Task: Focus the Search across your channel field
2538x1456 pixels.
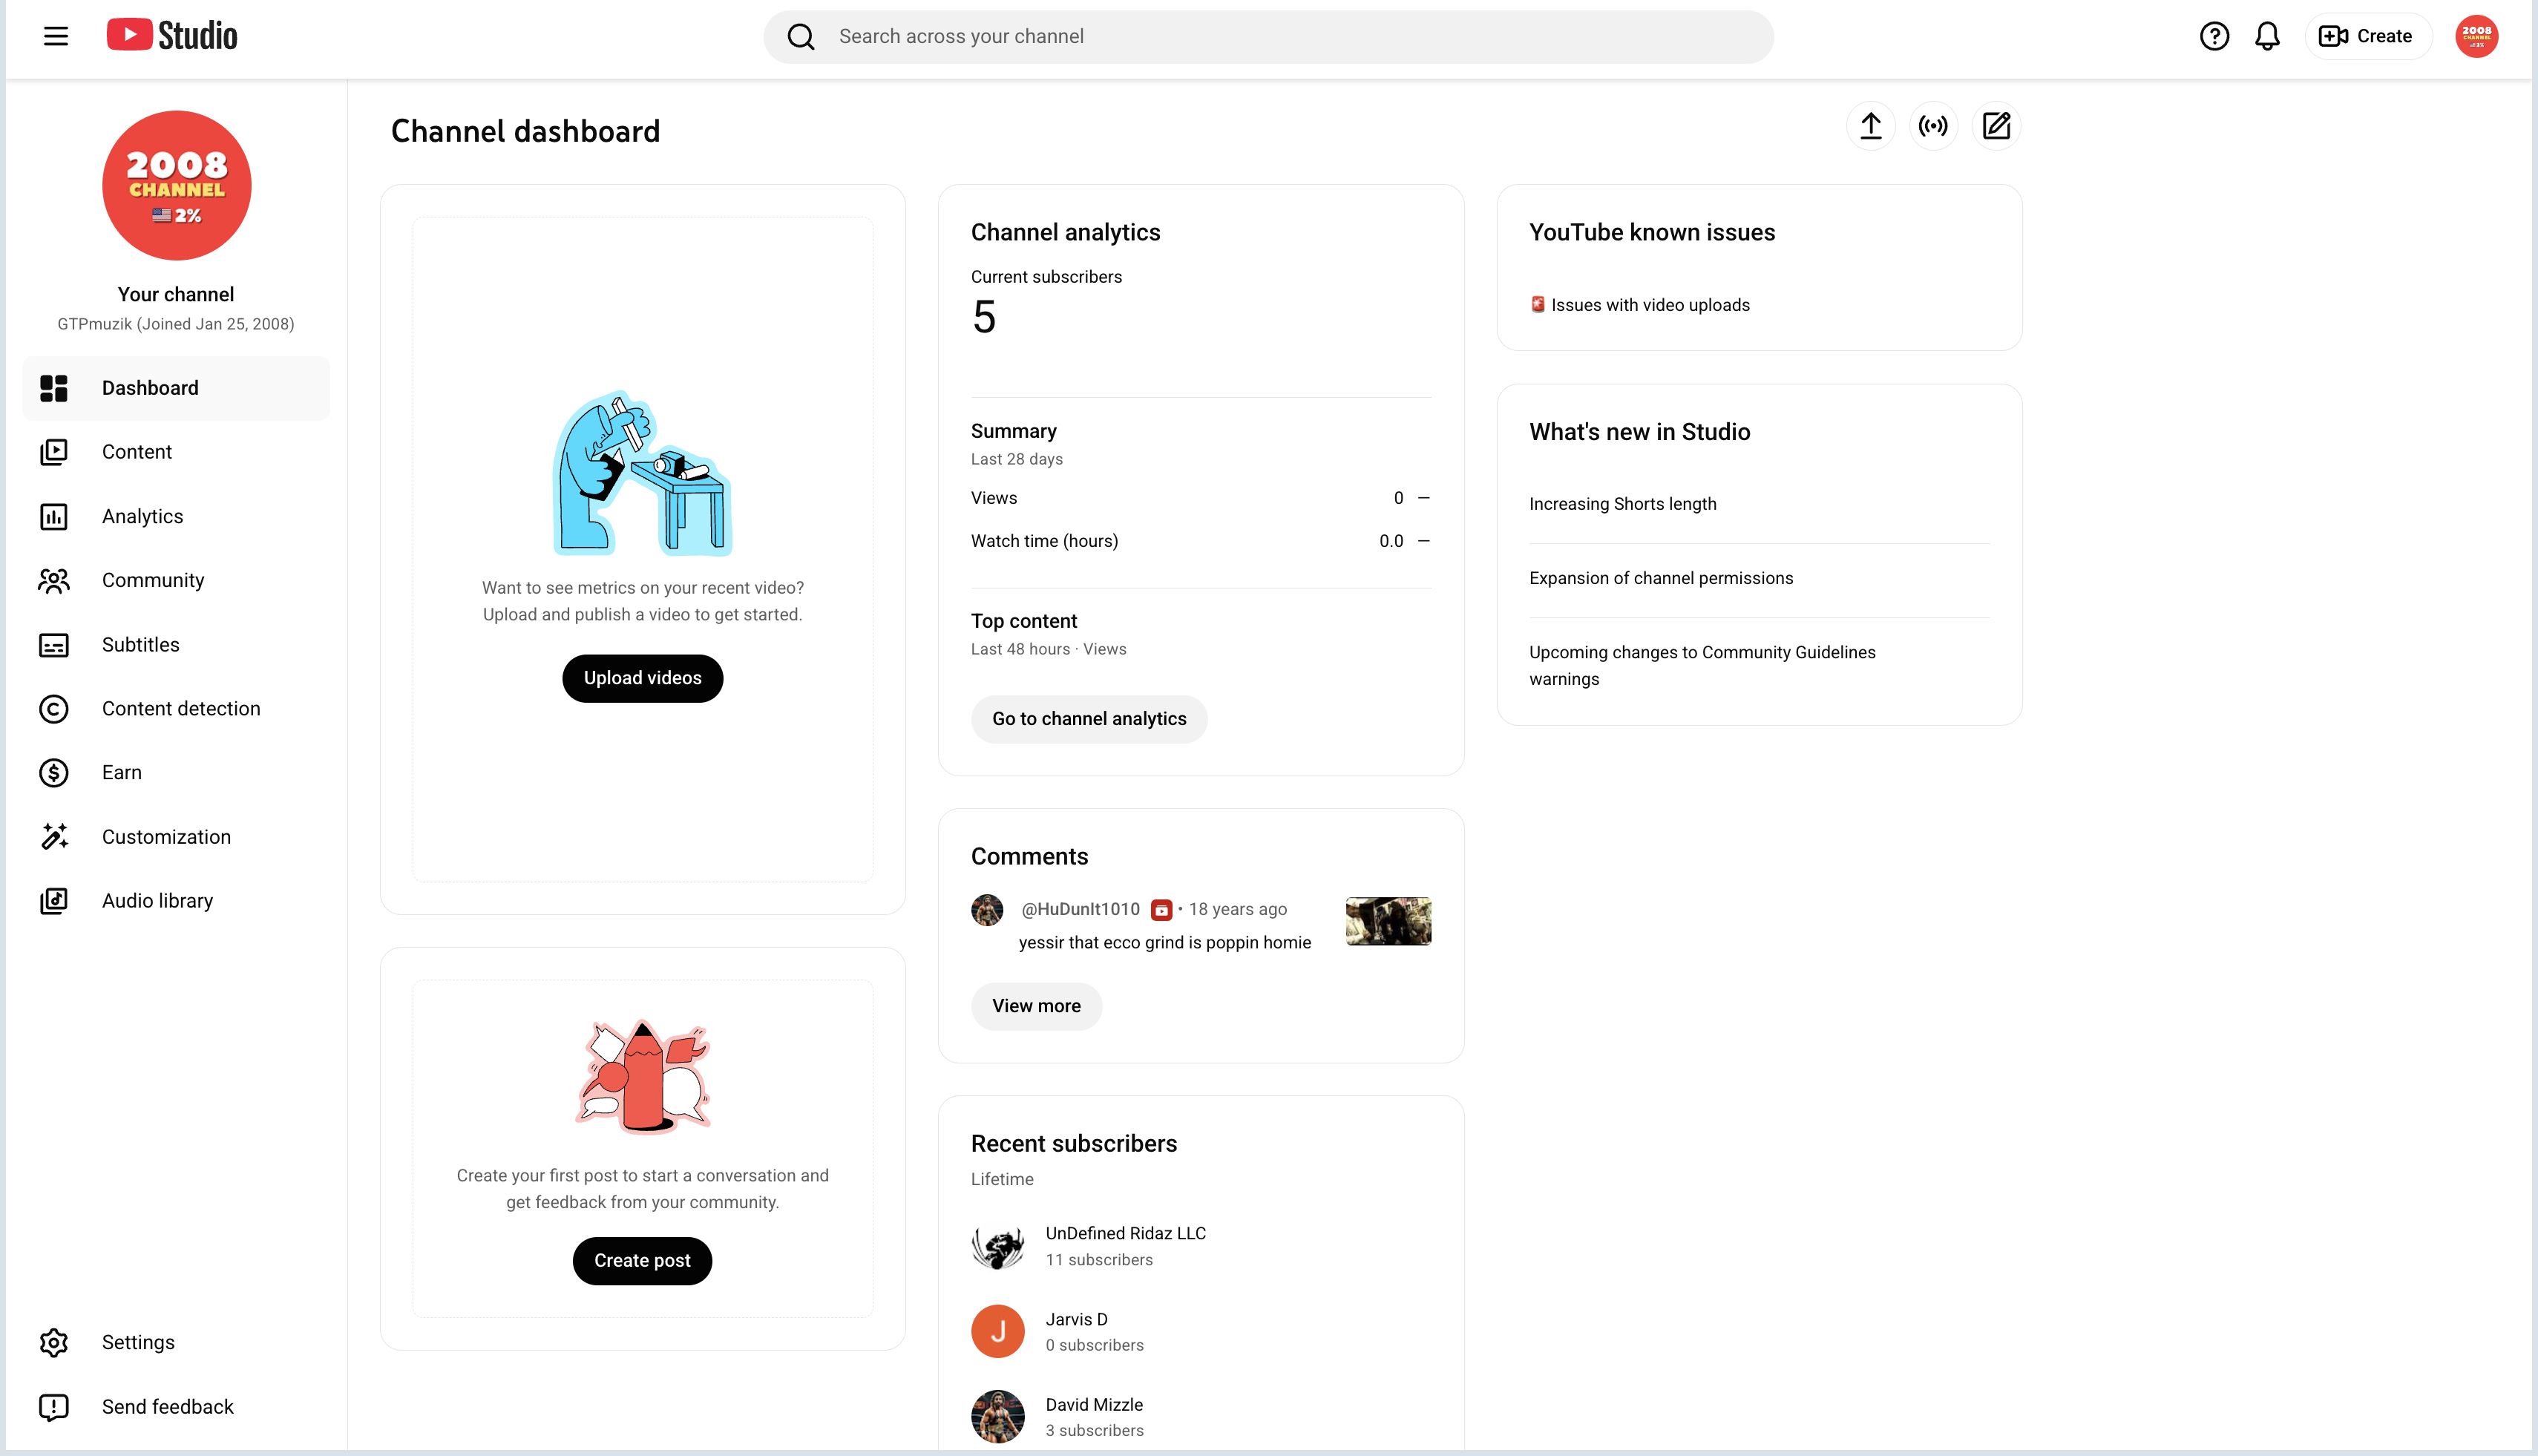Action: (1268, 37)
